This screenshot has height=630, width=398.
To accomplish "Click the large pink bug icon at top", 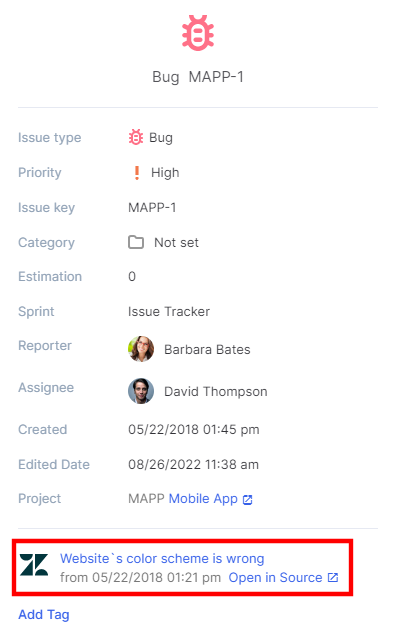I will pyautogui.click(x=198, y=33).
